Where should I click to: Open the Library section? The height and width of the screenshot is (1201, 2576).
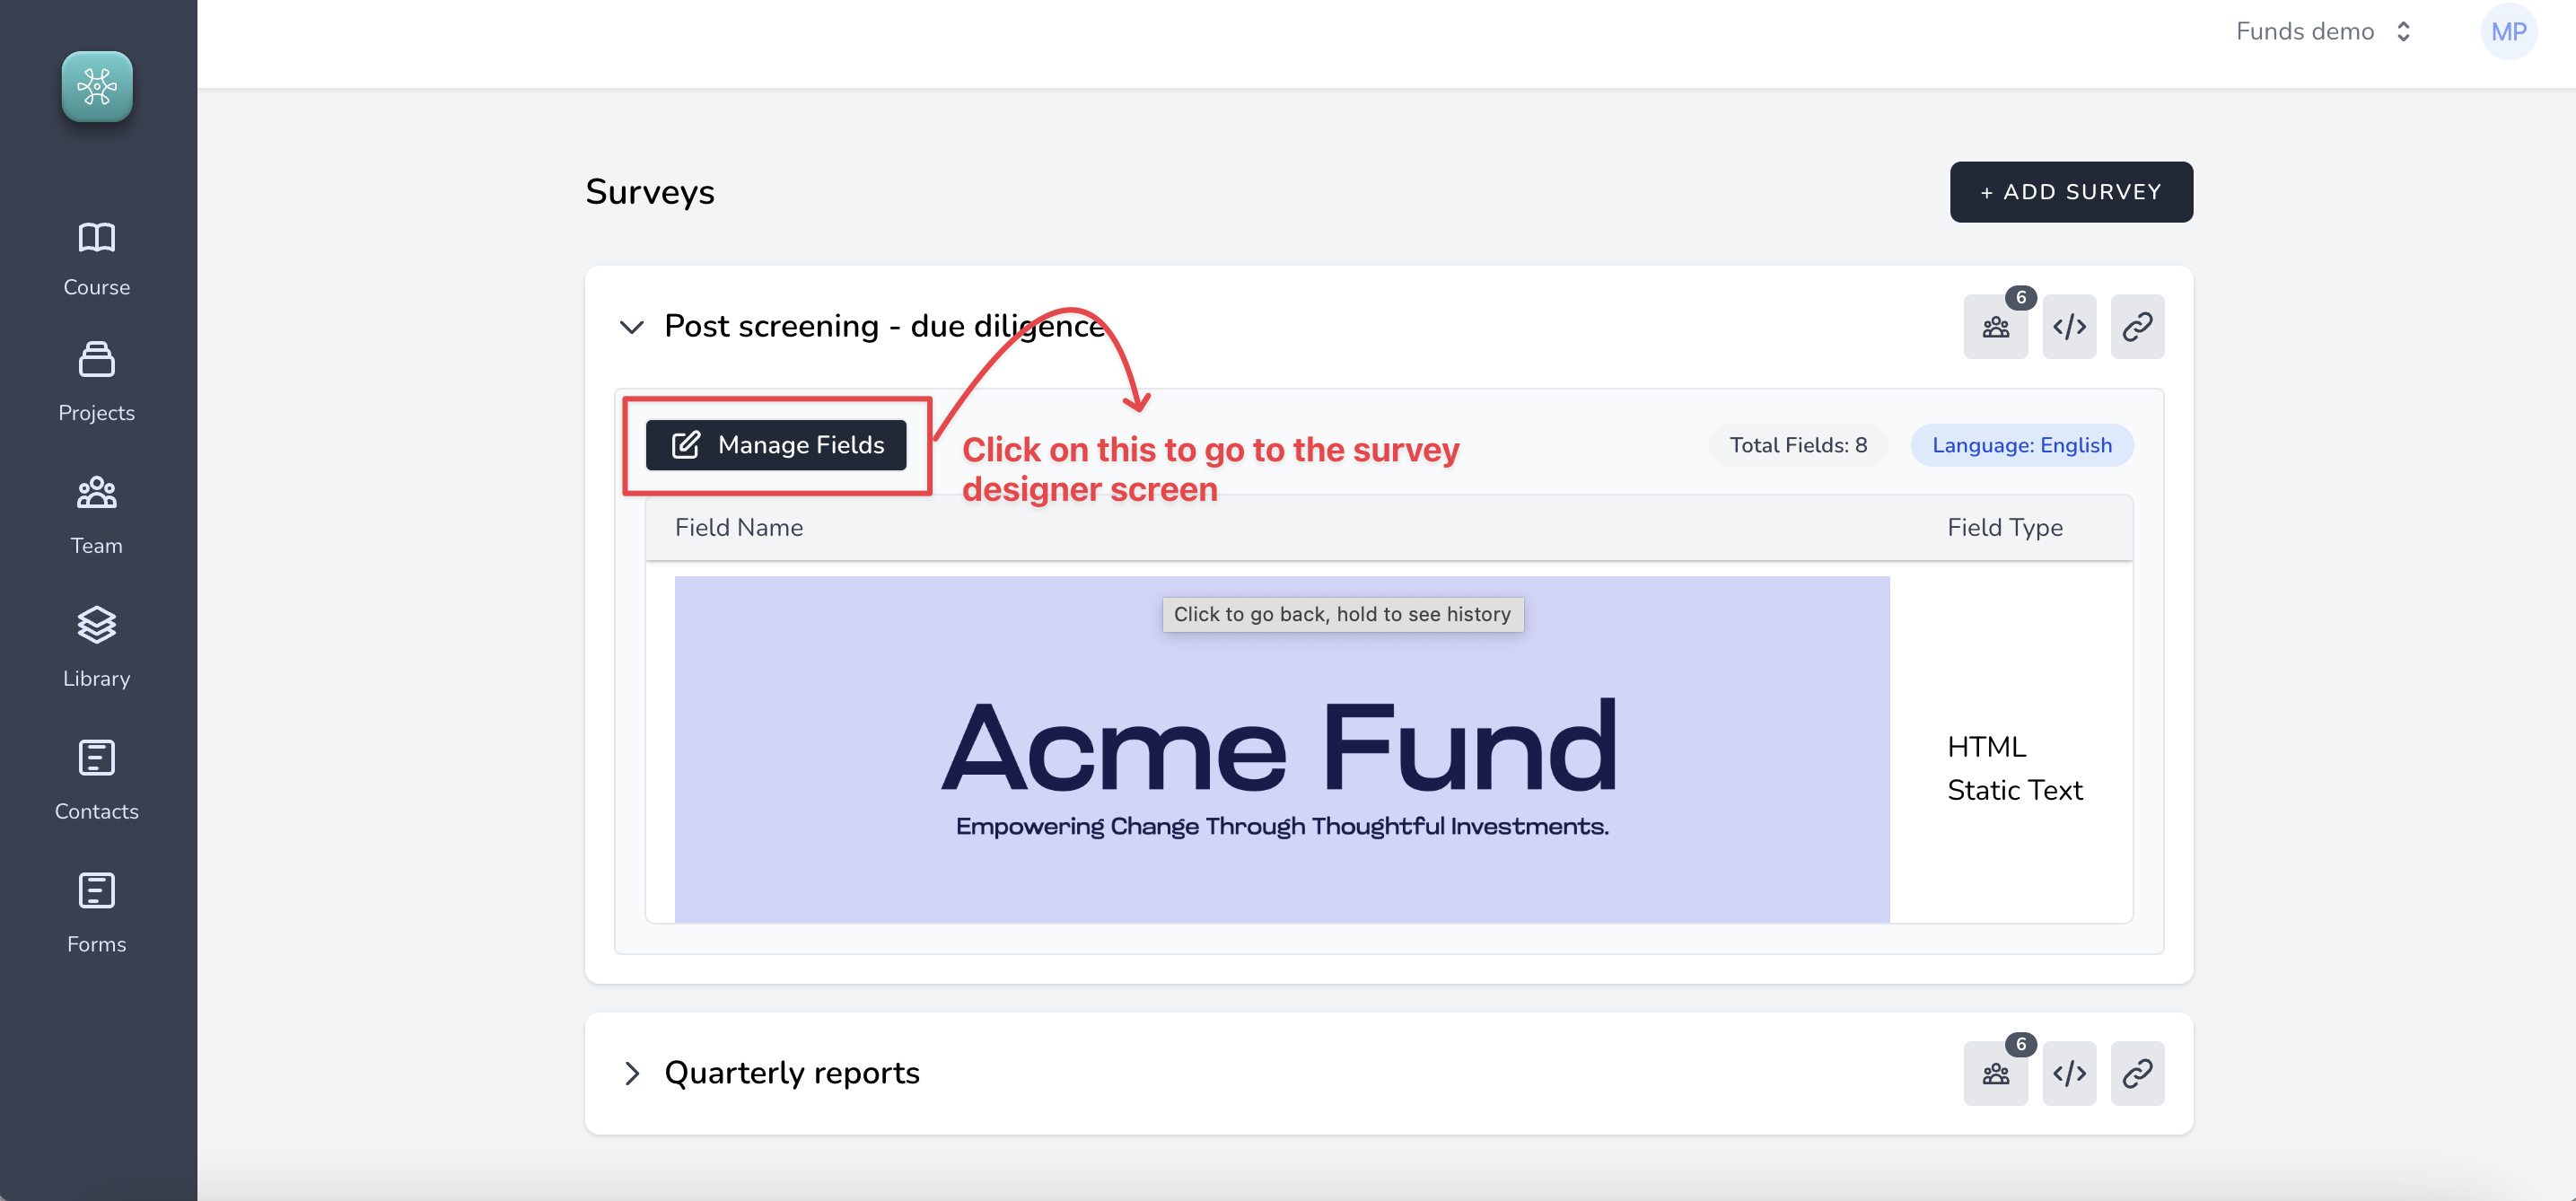97,648
